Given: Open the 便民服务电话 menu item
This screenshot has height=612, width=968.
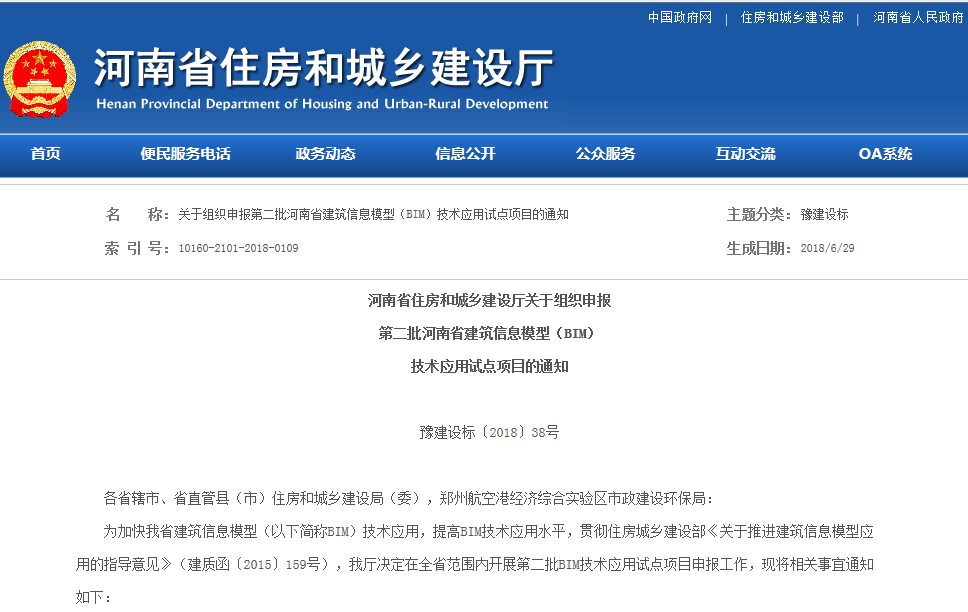Looking at the screenshot, I should (185, 154).
